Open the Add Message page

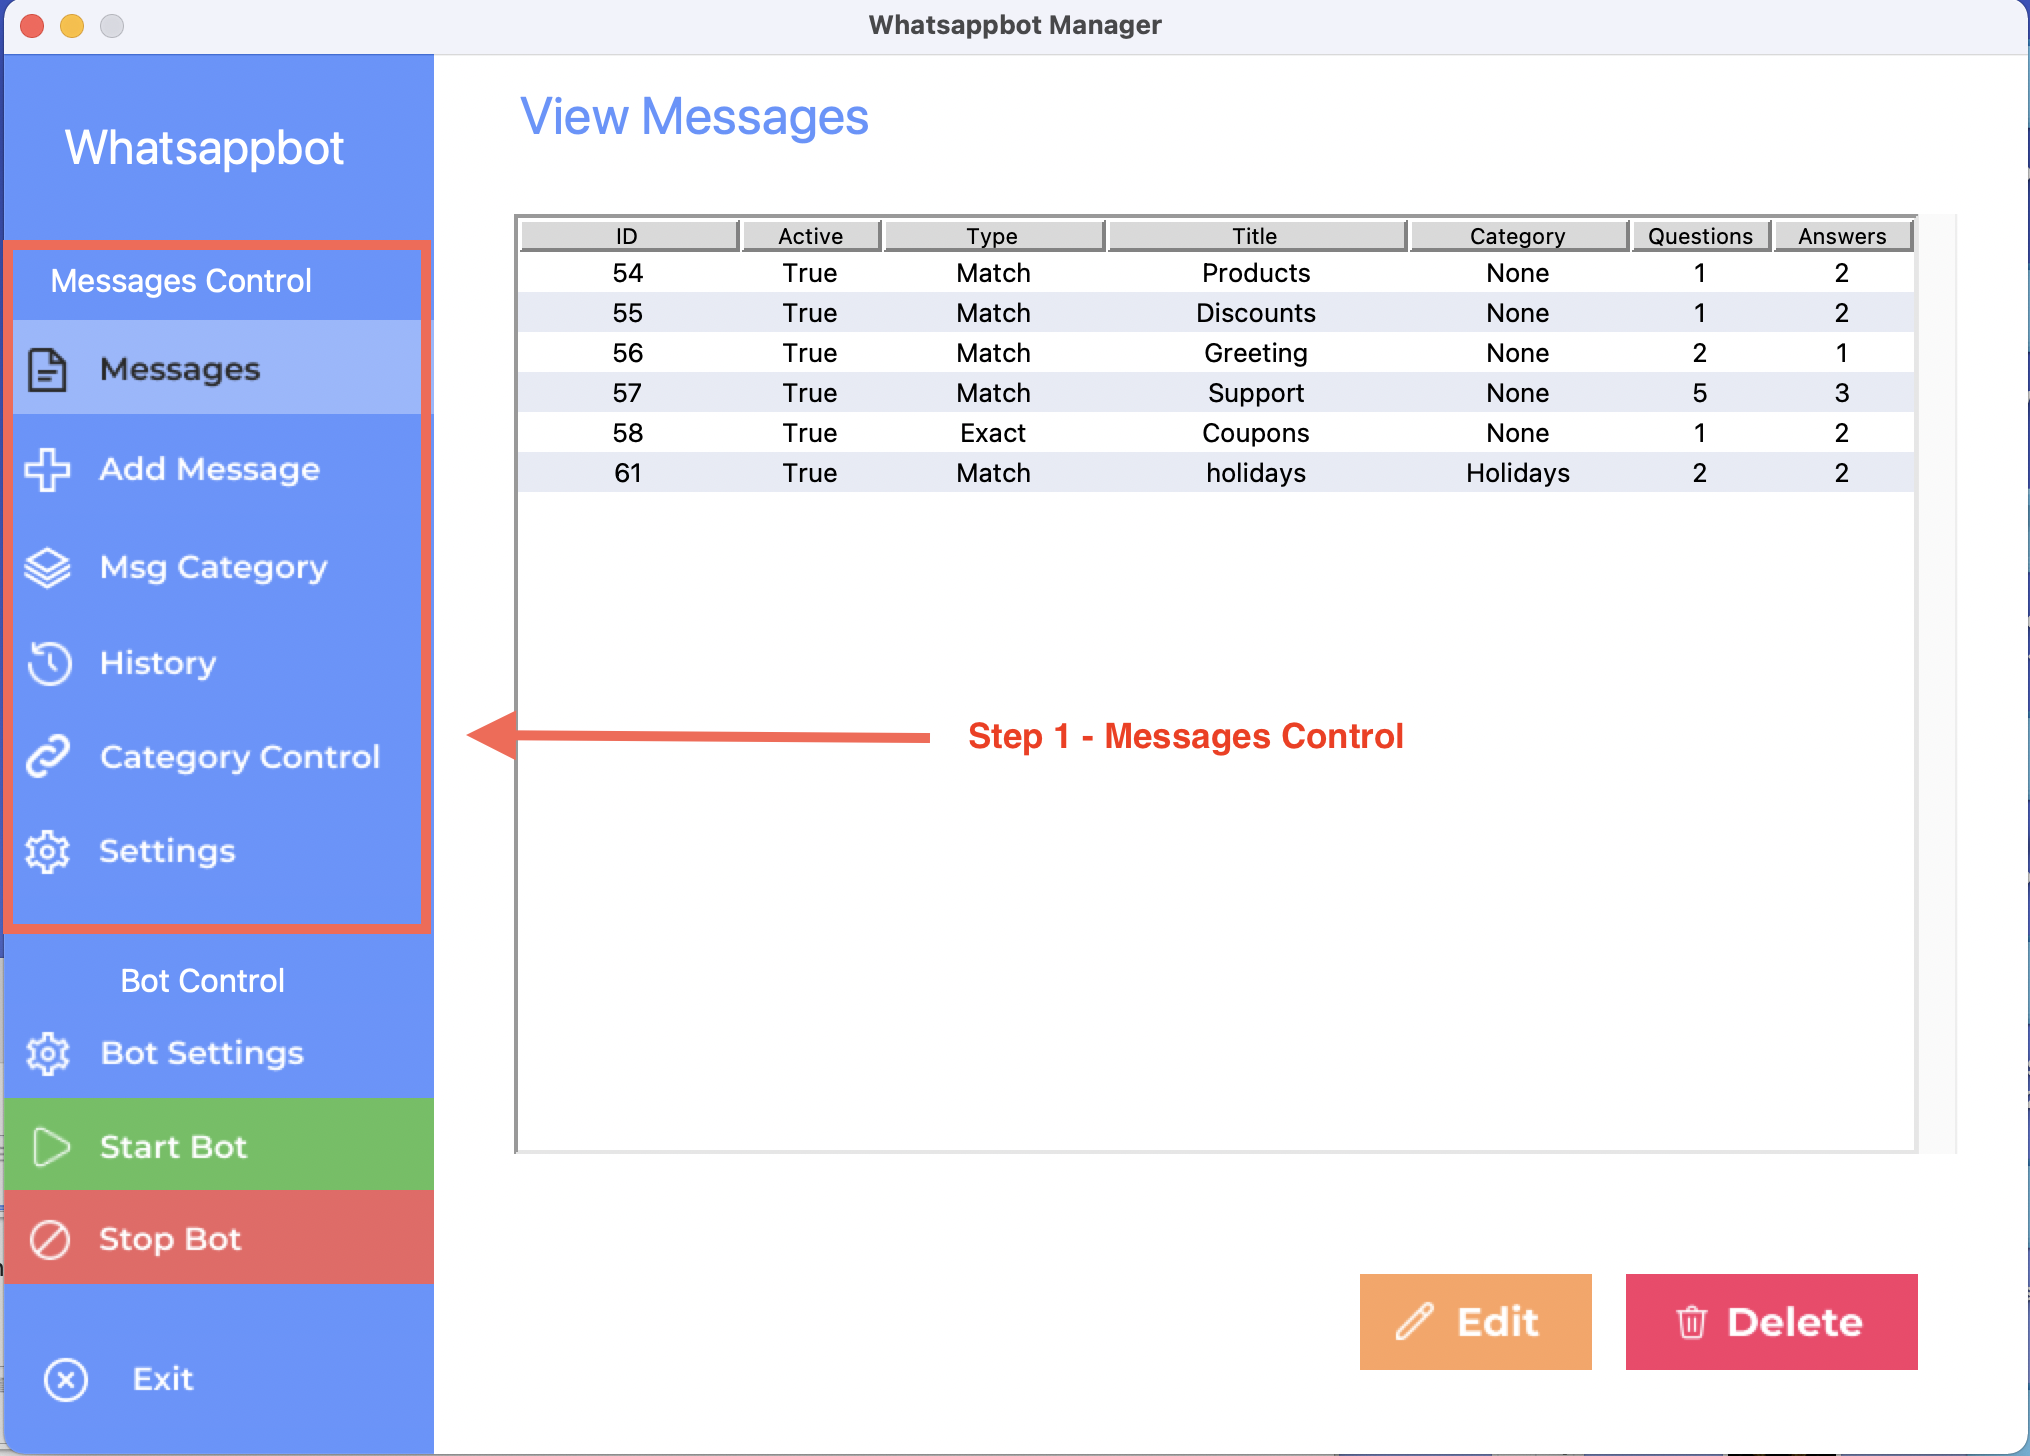click(x=218, y=469)
